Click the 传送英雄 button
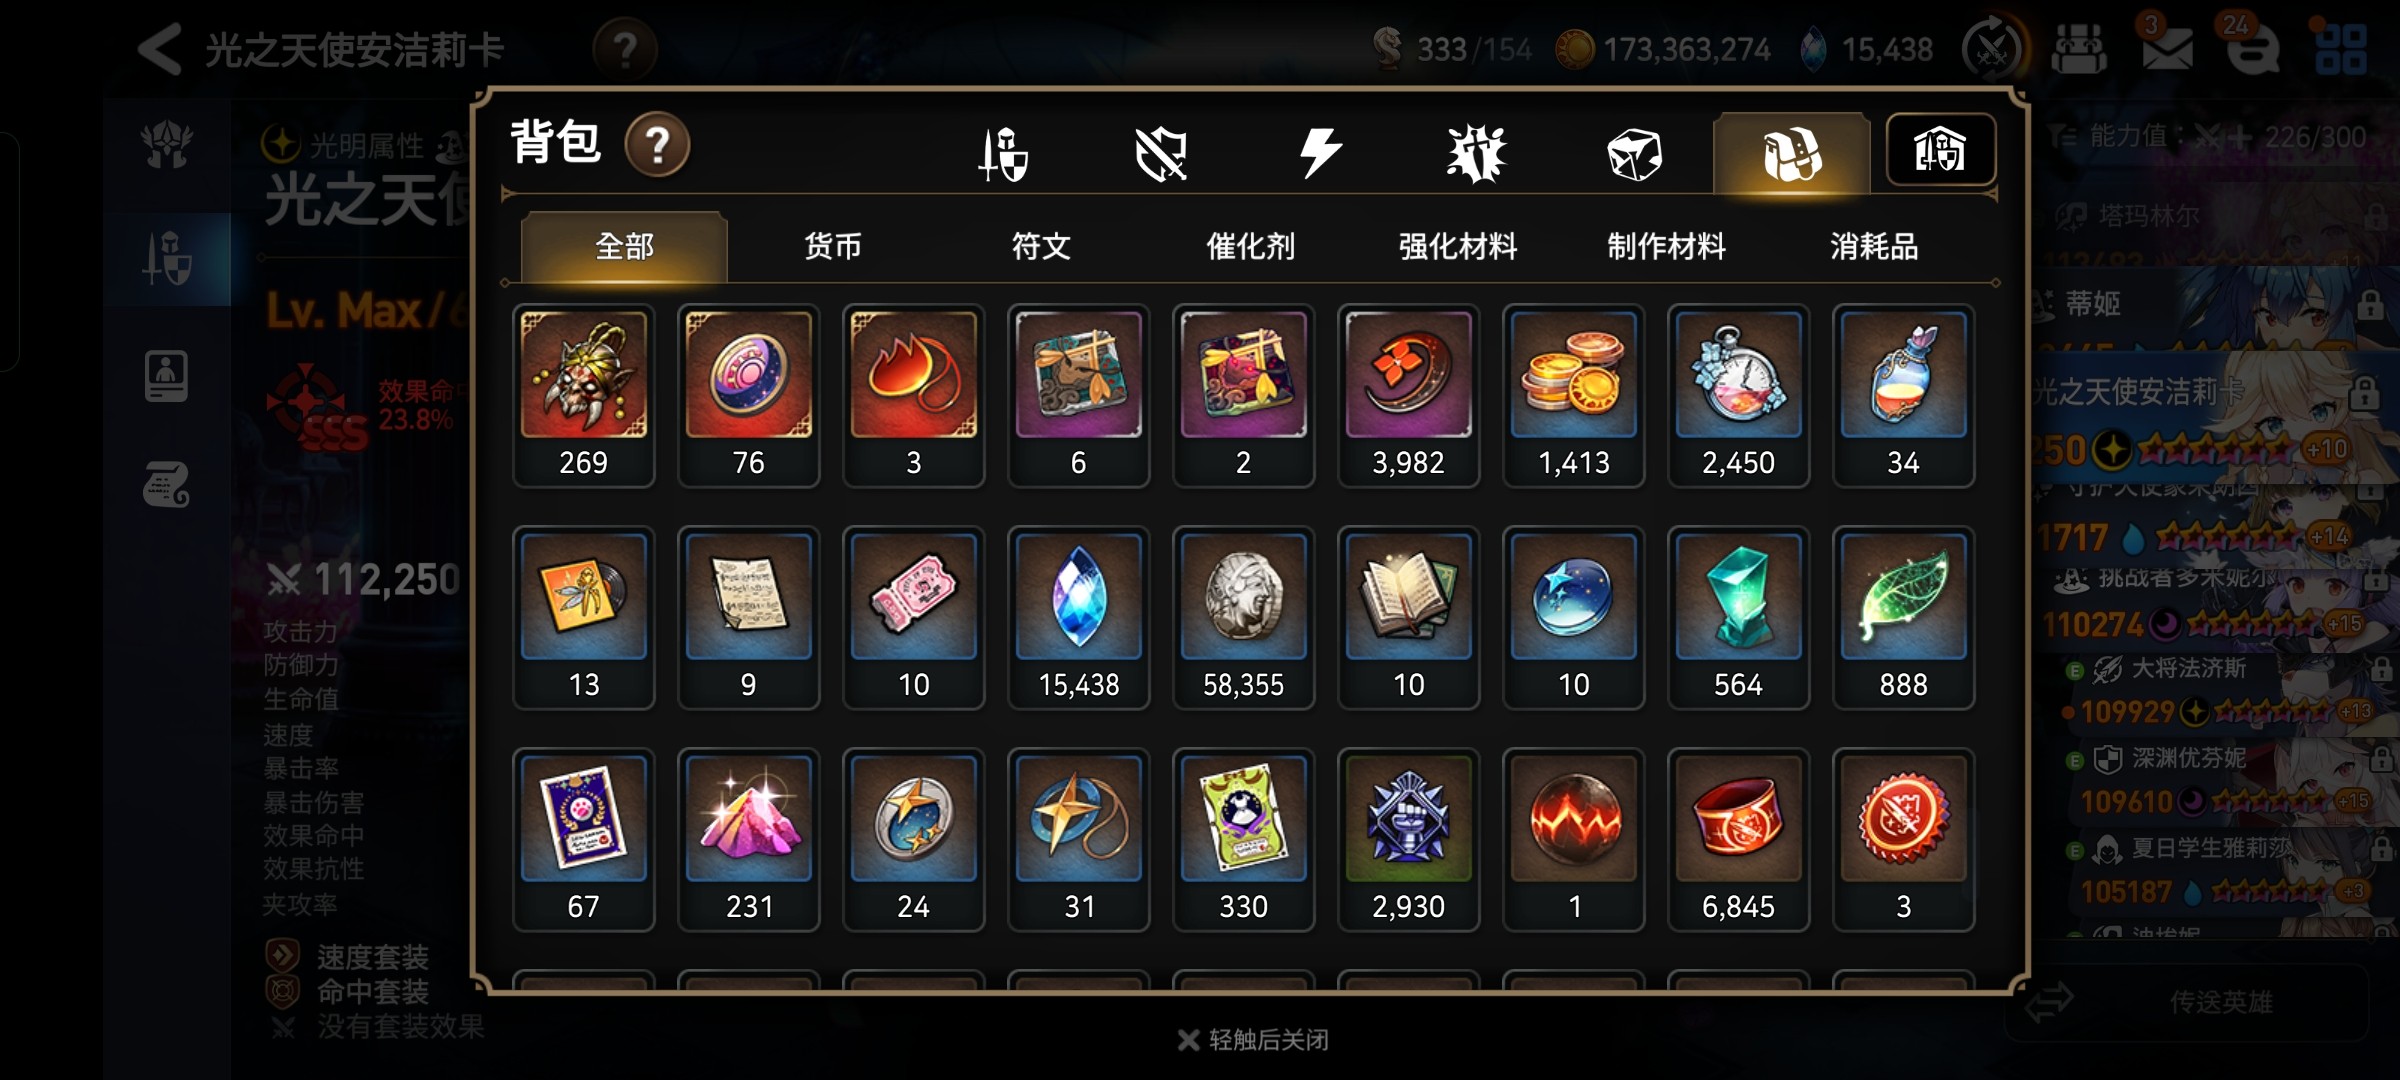This screenshot has width=2400, height=1080. 2220,1002
